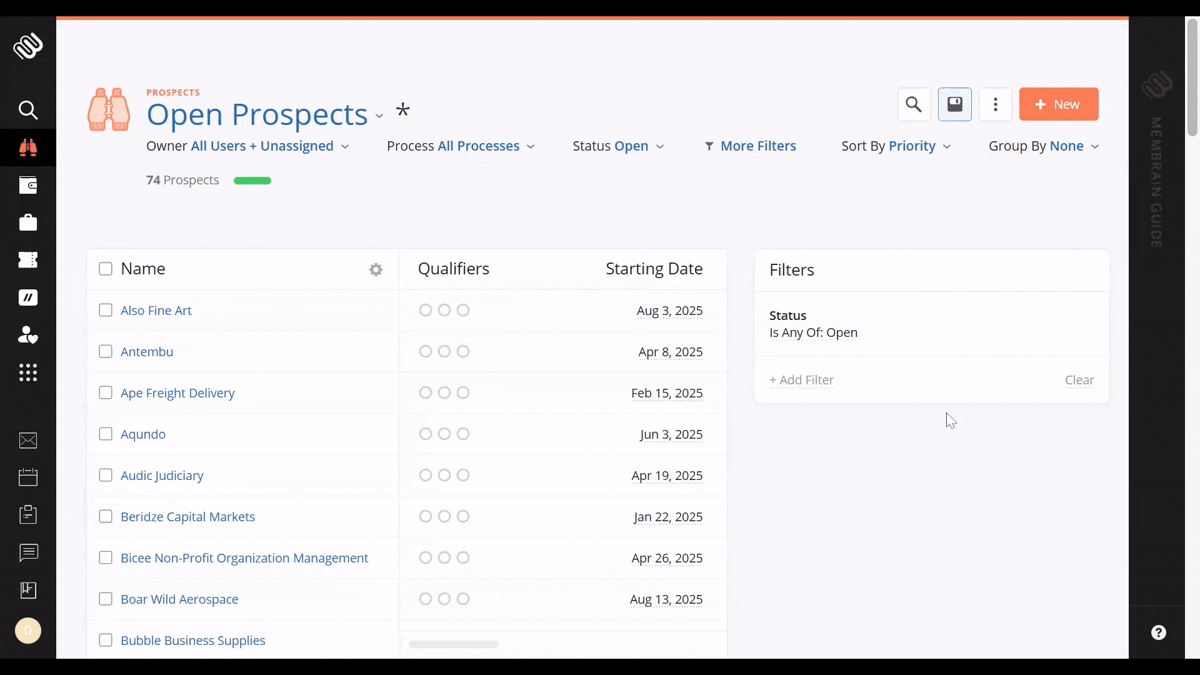Image resolution: width=1200 pixels, height=675 pixels.
Task: Click the More Filters option
Action: [x=750, y=146]
